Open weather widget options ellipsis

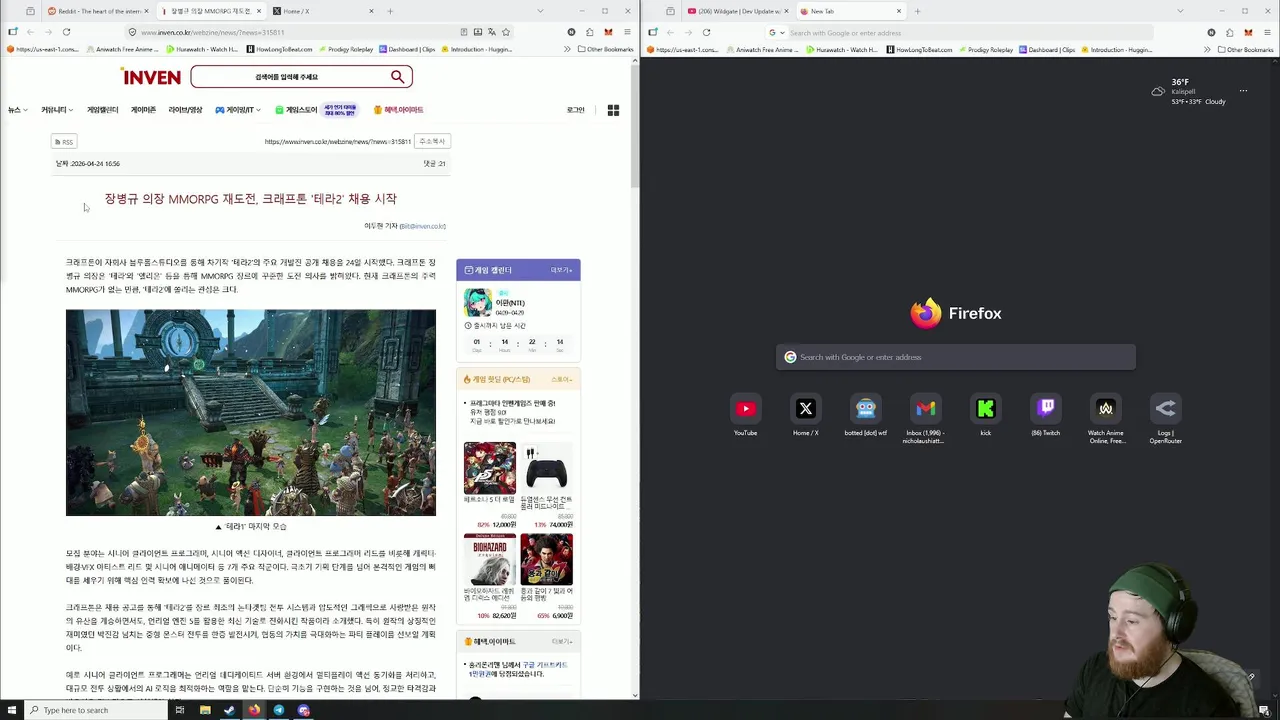(1243, 91)
